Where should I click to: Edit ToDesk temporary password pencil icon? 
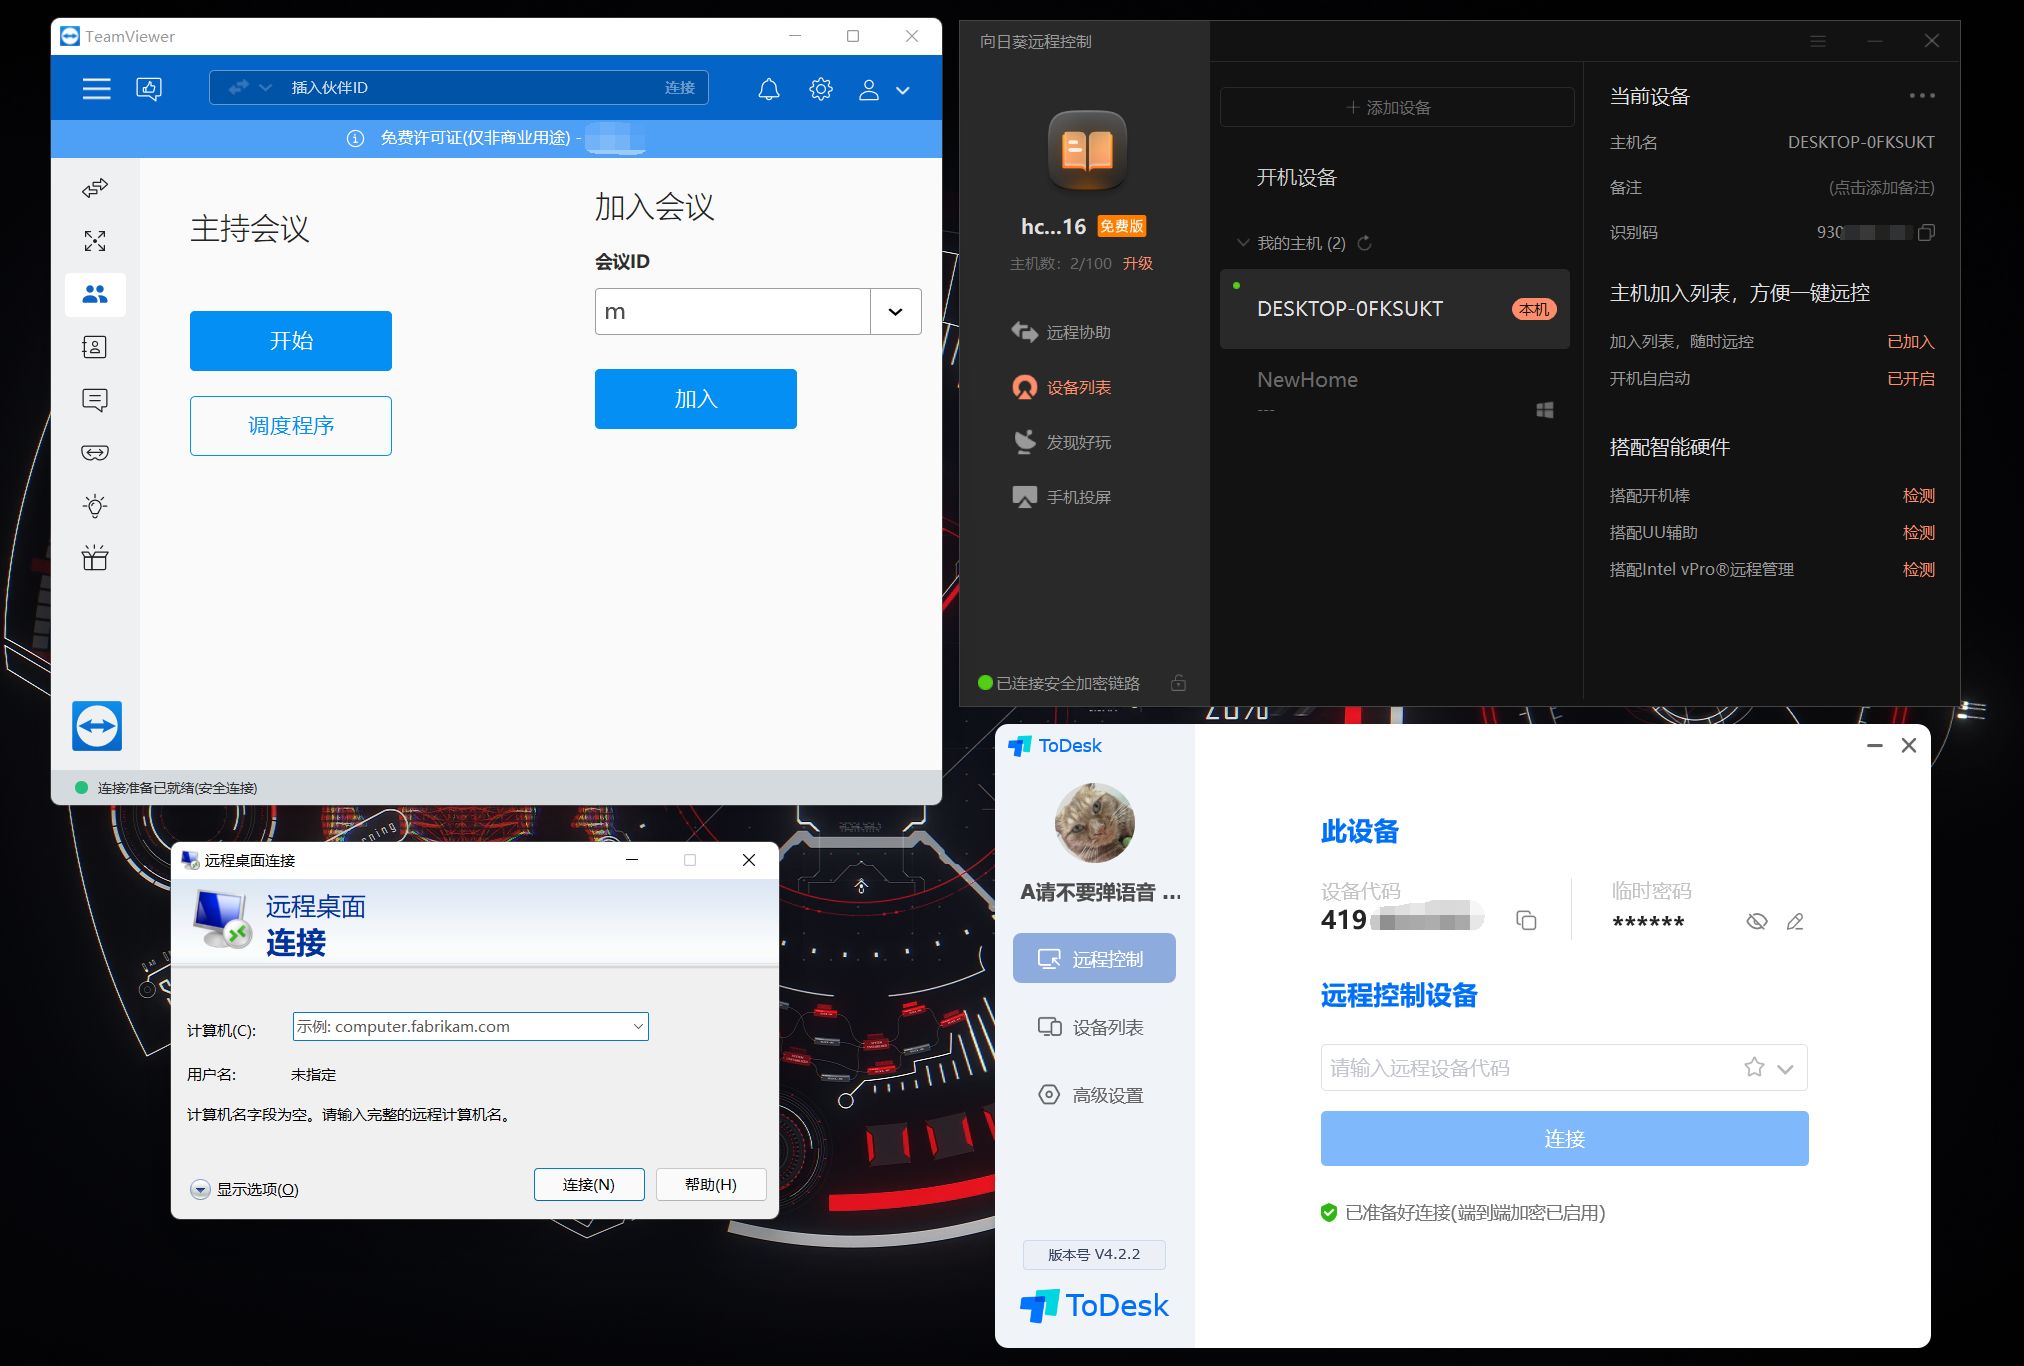(x=1795, y=921)
